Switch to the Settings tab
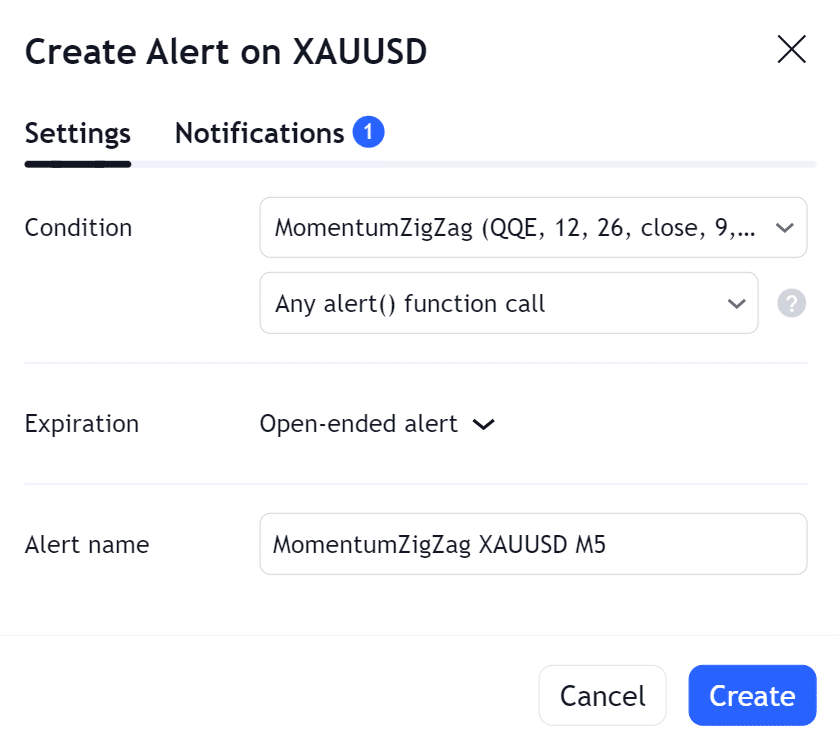Viewport: 839px width, 743px height. 78,133
